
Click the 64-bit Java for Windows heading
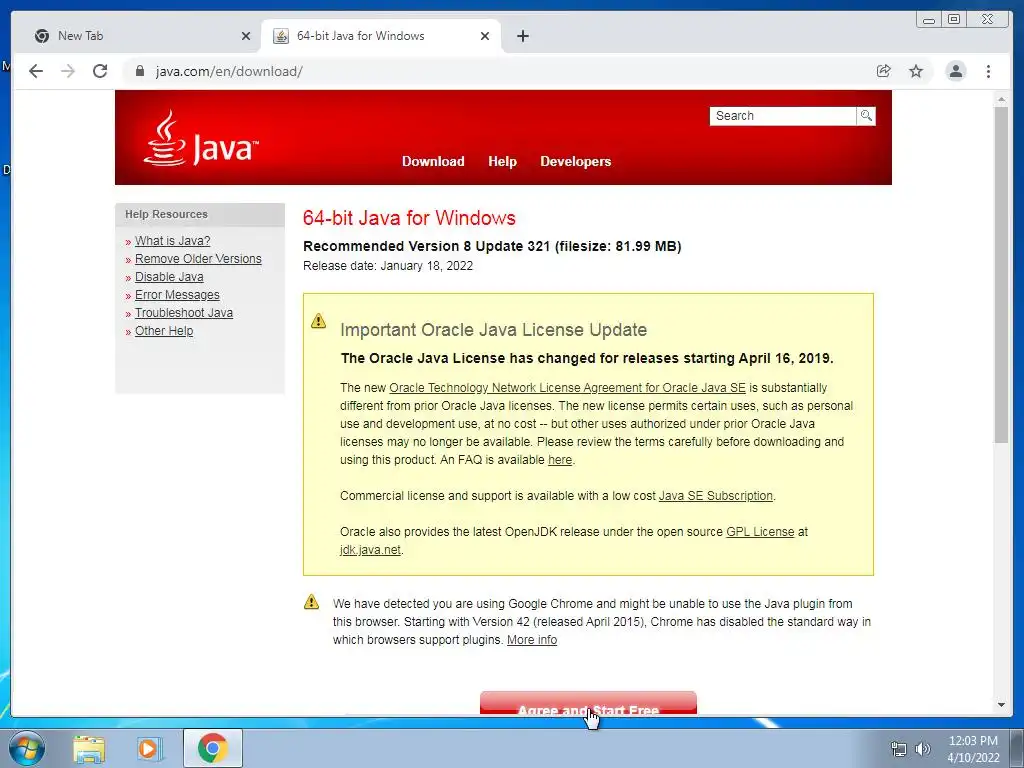point(409,217)
